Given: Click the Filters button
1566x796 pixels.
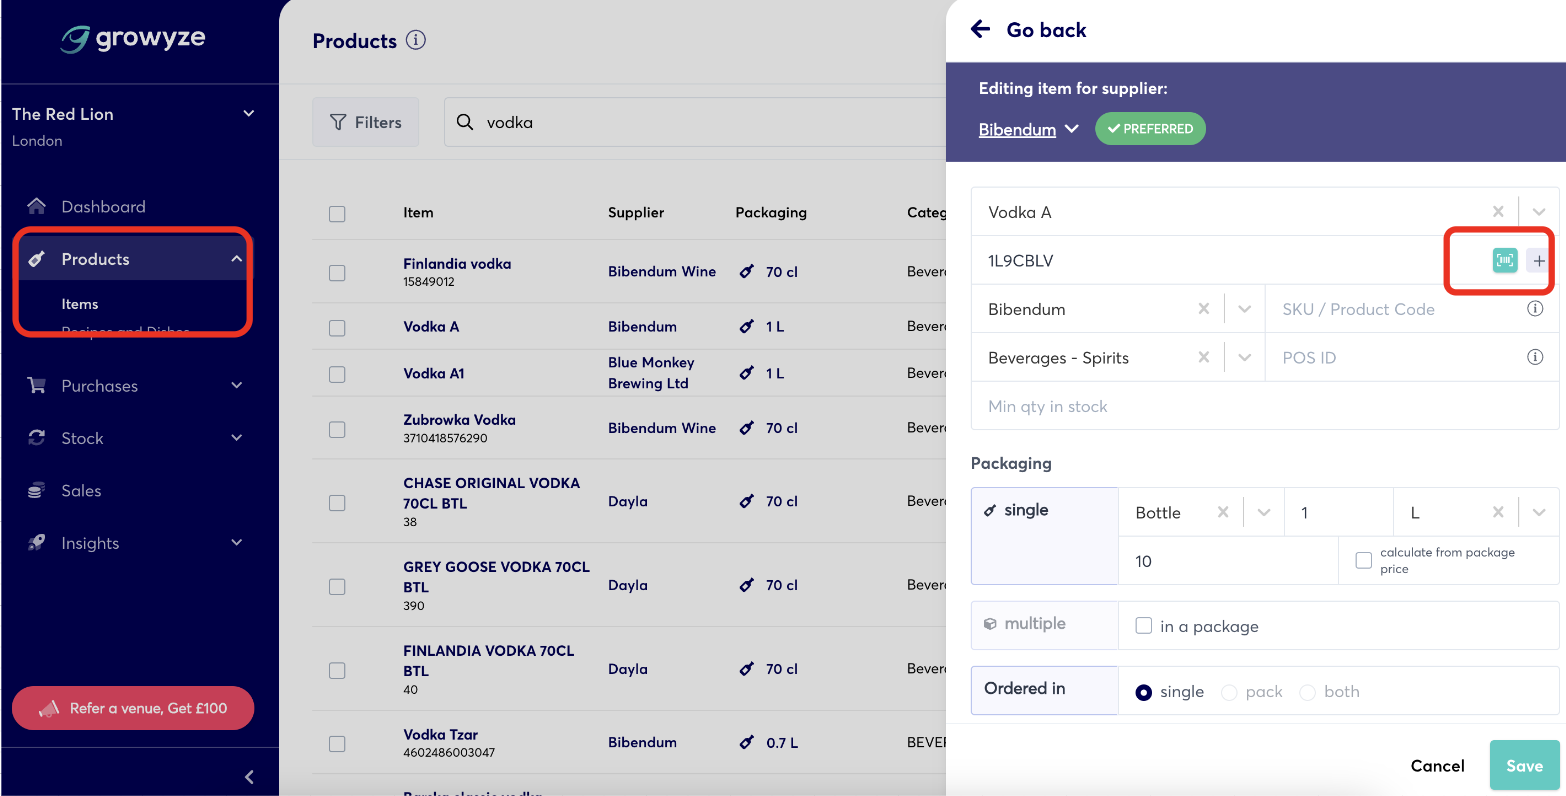Looking at the screenshot, I should [x=366, y=122].
